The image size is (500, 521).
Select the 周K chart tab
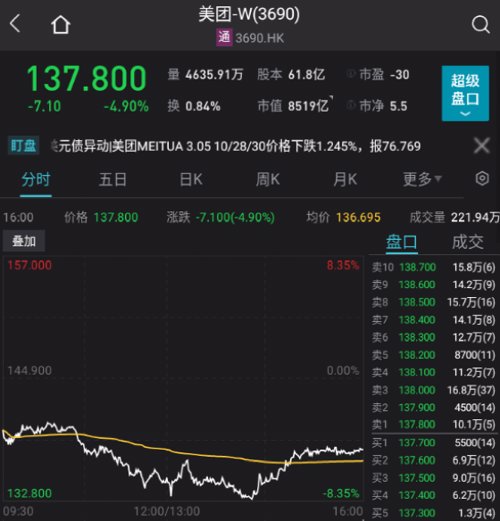tap(268, 180)
